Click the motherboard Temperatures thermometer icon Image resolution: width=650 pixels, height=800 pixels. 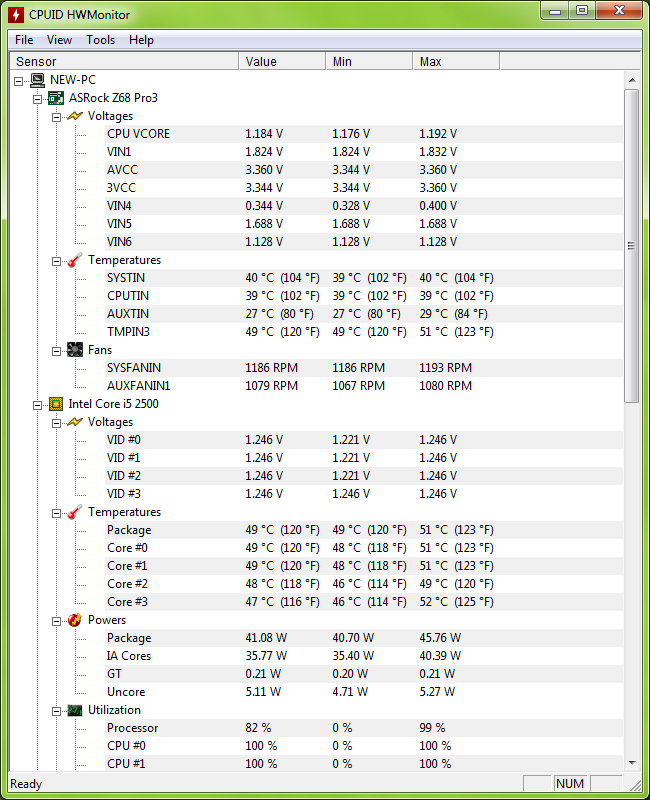pyautogui.click(x=75, y=260)
